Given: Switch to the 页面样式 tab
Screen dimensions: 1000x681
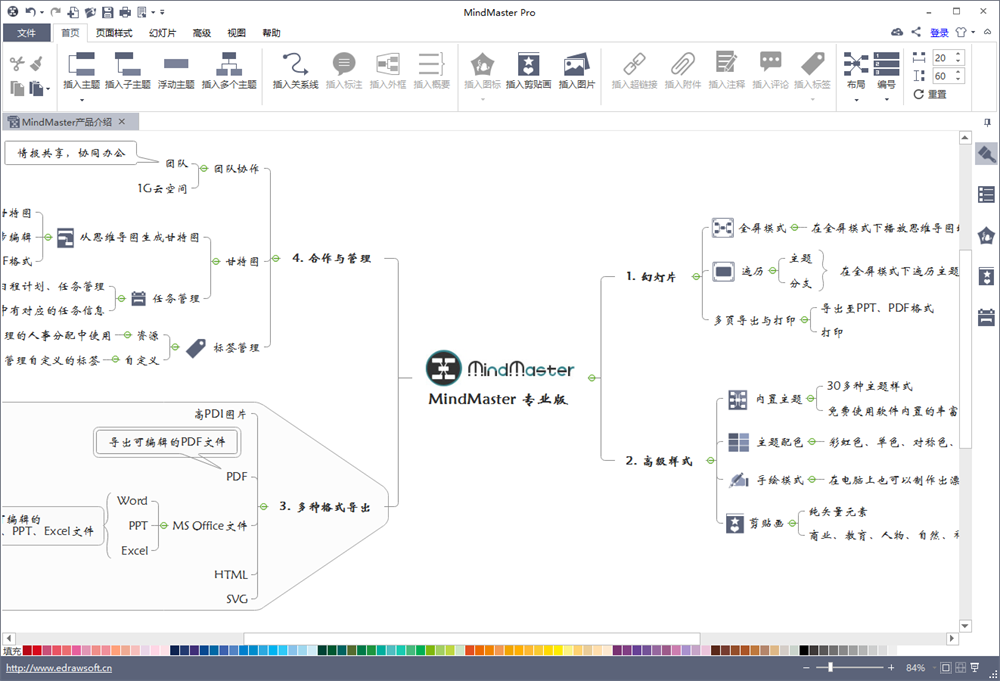Looking at the screenshot, I should pos(114,33).
